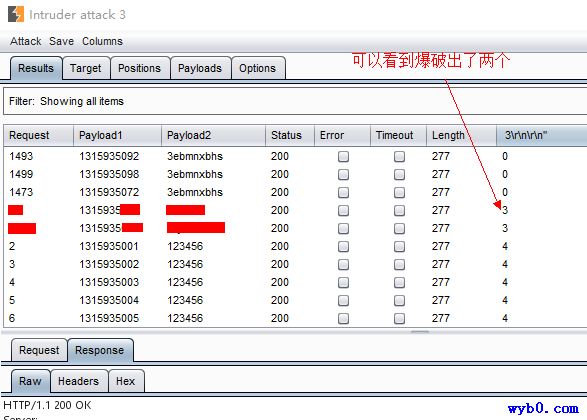Switch to the Positions tab
587x420 pixels.
point(139,68)
